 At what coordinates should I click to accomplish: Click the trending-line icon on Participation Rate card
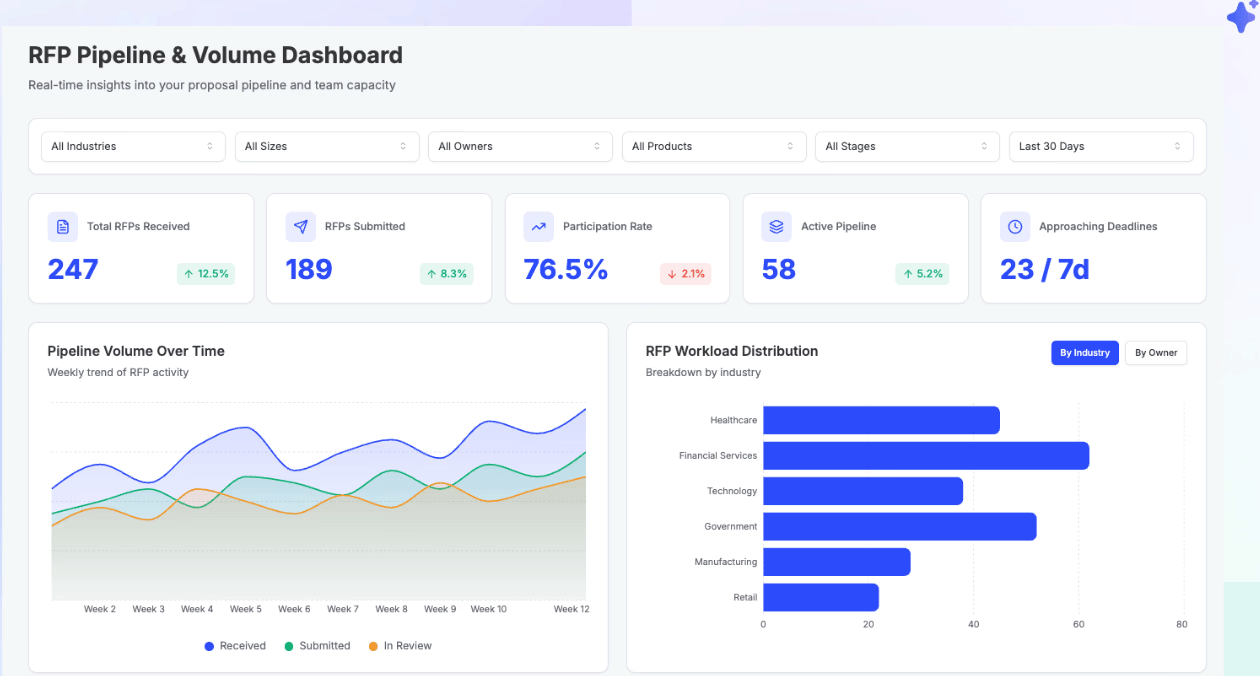(x=538, y=226)
